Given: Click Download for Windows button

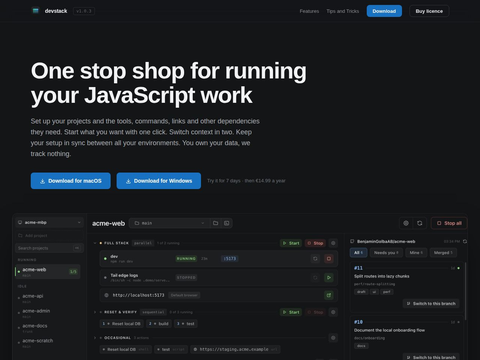Looking at the screenshot, I should tap(159, 181).
